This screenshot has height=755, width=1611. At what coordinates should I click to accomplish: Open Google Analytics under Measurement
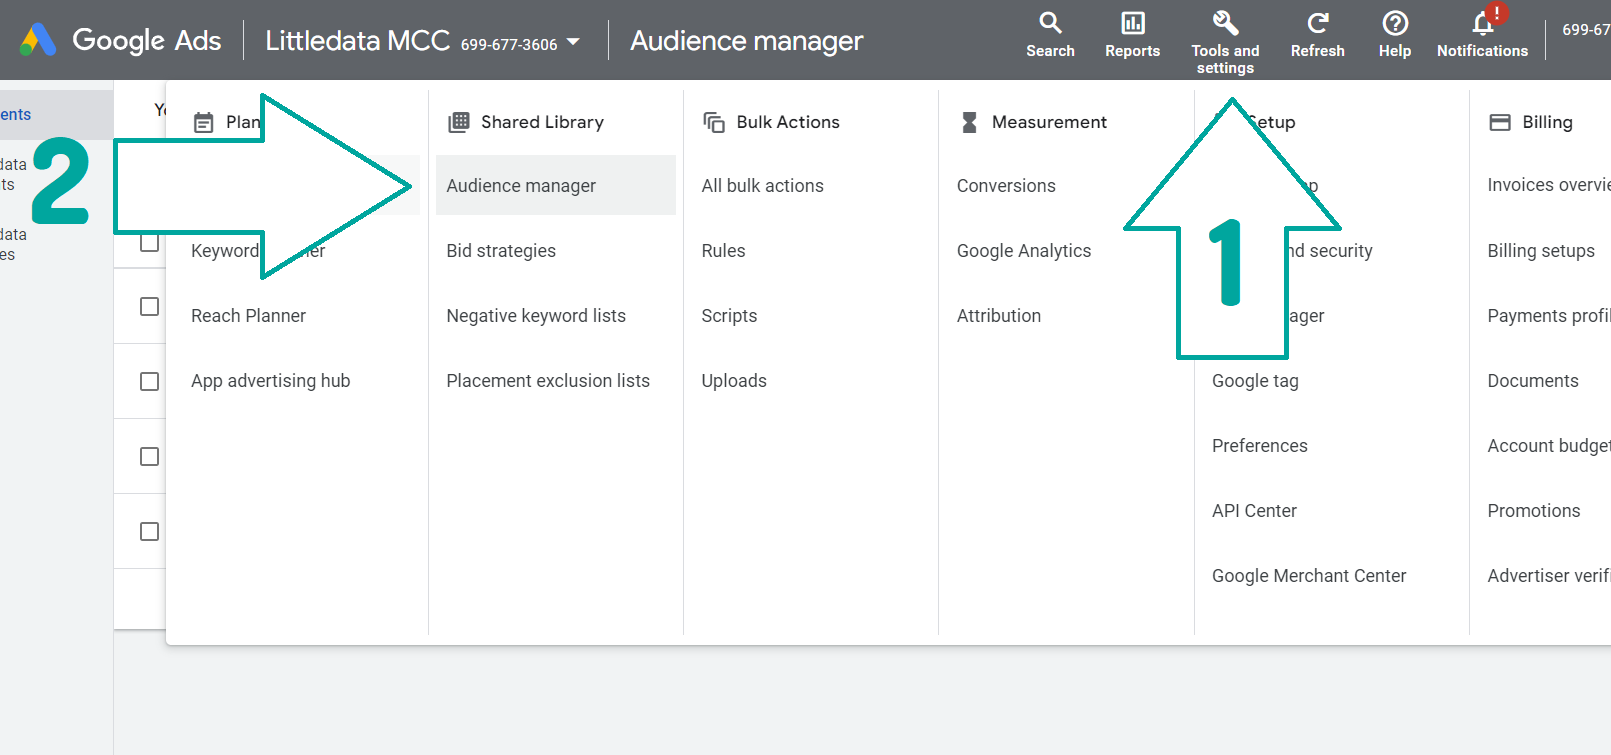[x=1024, y=251]
